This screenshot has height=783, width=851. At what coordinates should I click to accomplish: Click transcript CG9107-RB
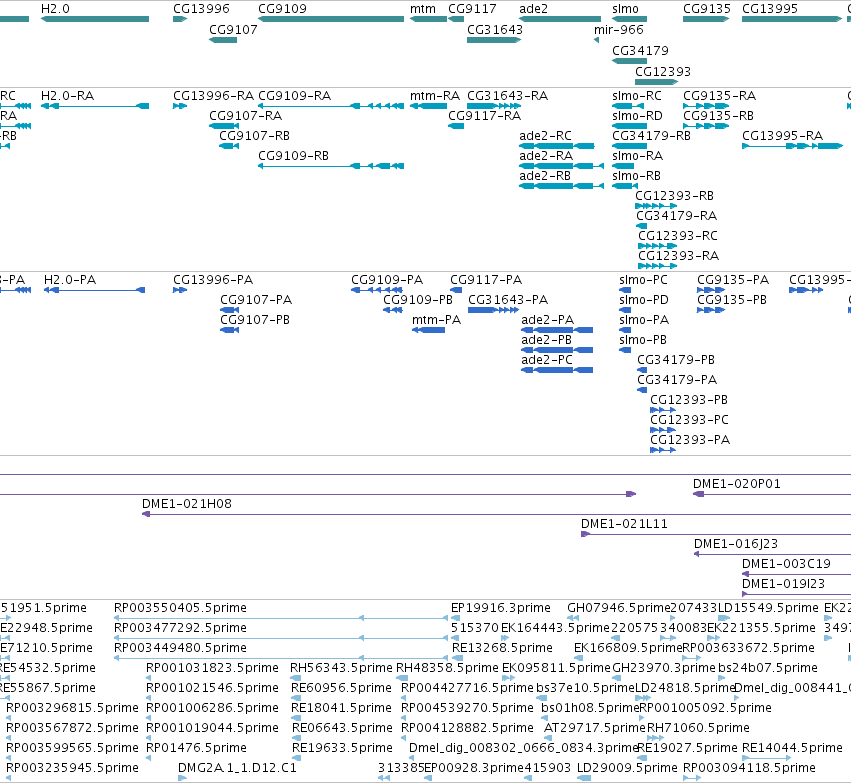tap(229, 146)
